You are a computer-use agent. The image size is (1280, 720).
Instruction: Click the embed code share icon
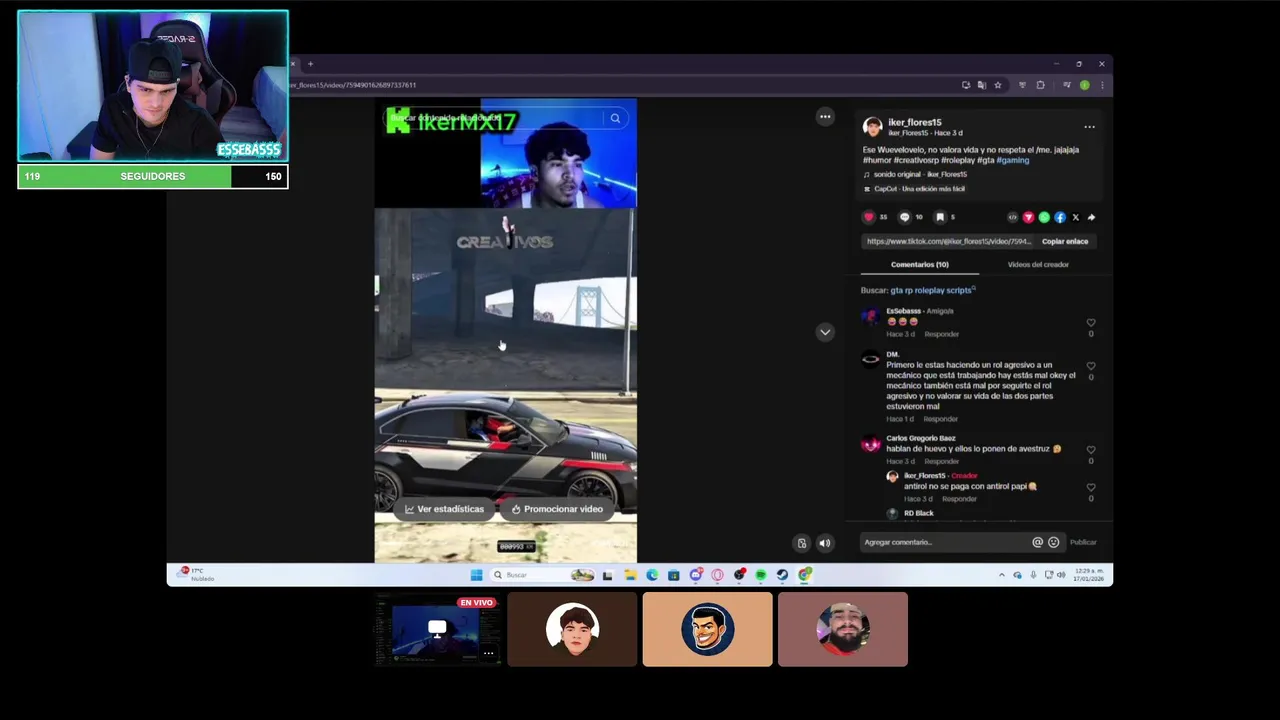(x=1012, y=217)
